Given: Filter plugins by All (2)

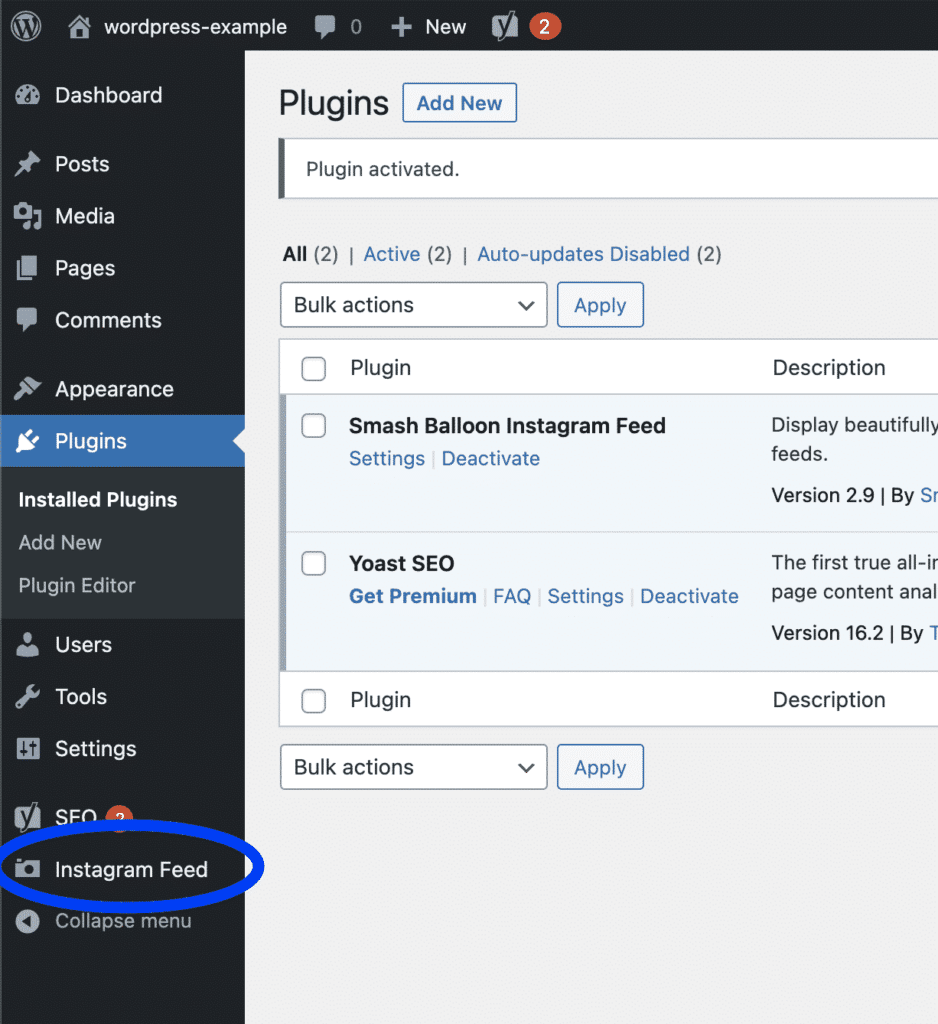Looking at the screenshot, I should pos(310,254).
